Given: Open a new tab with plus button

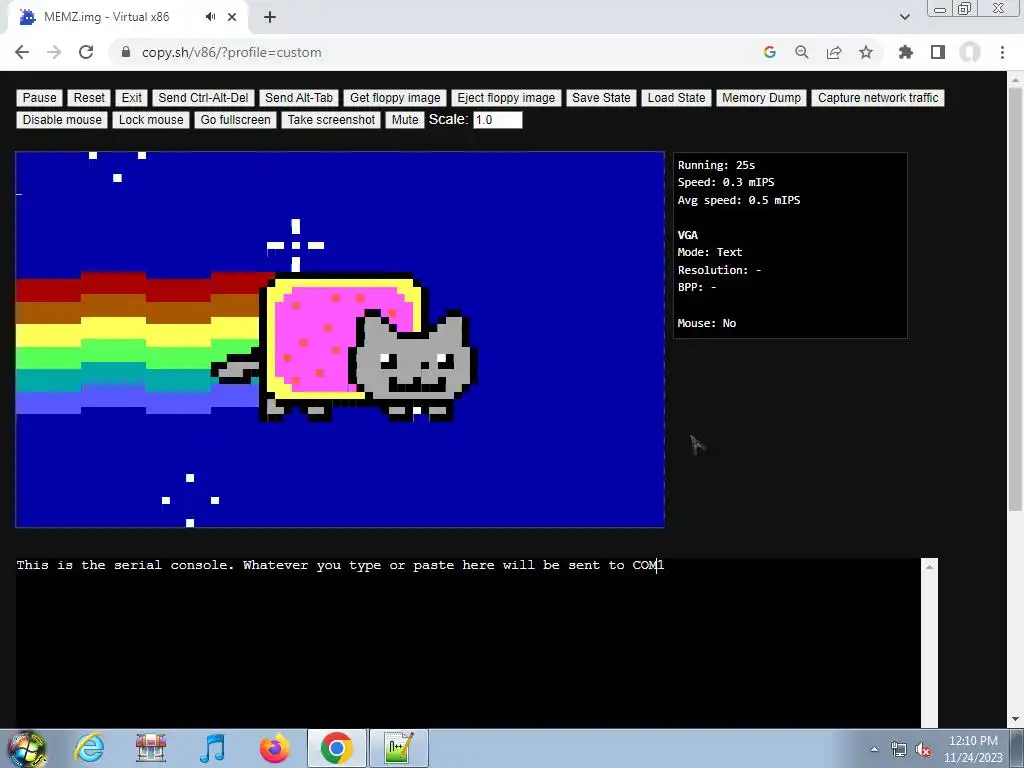Looking at the screenshot, I should [x=270, y=17].
